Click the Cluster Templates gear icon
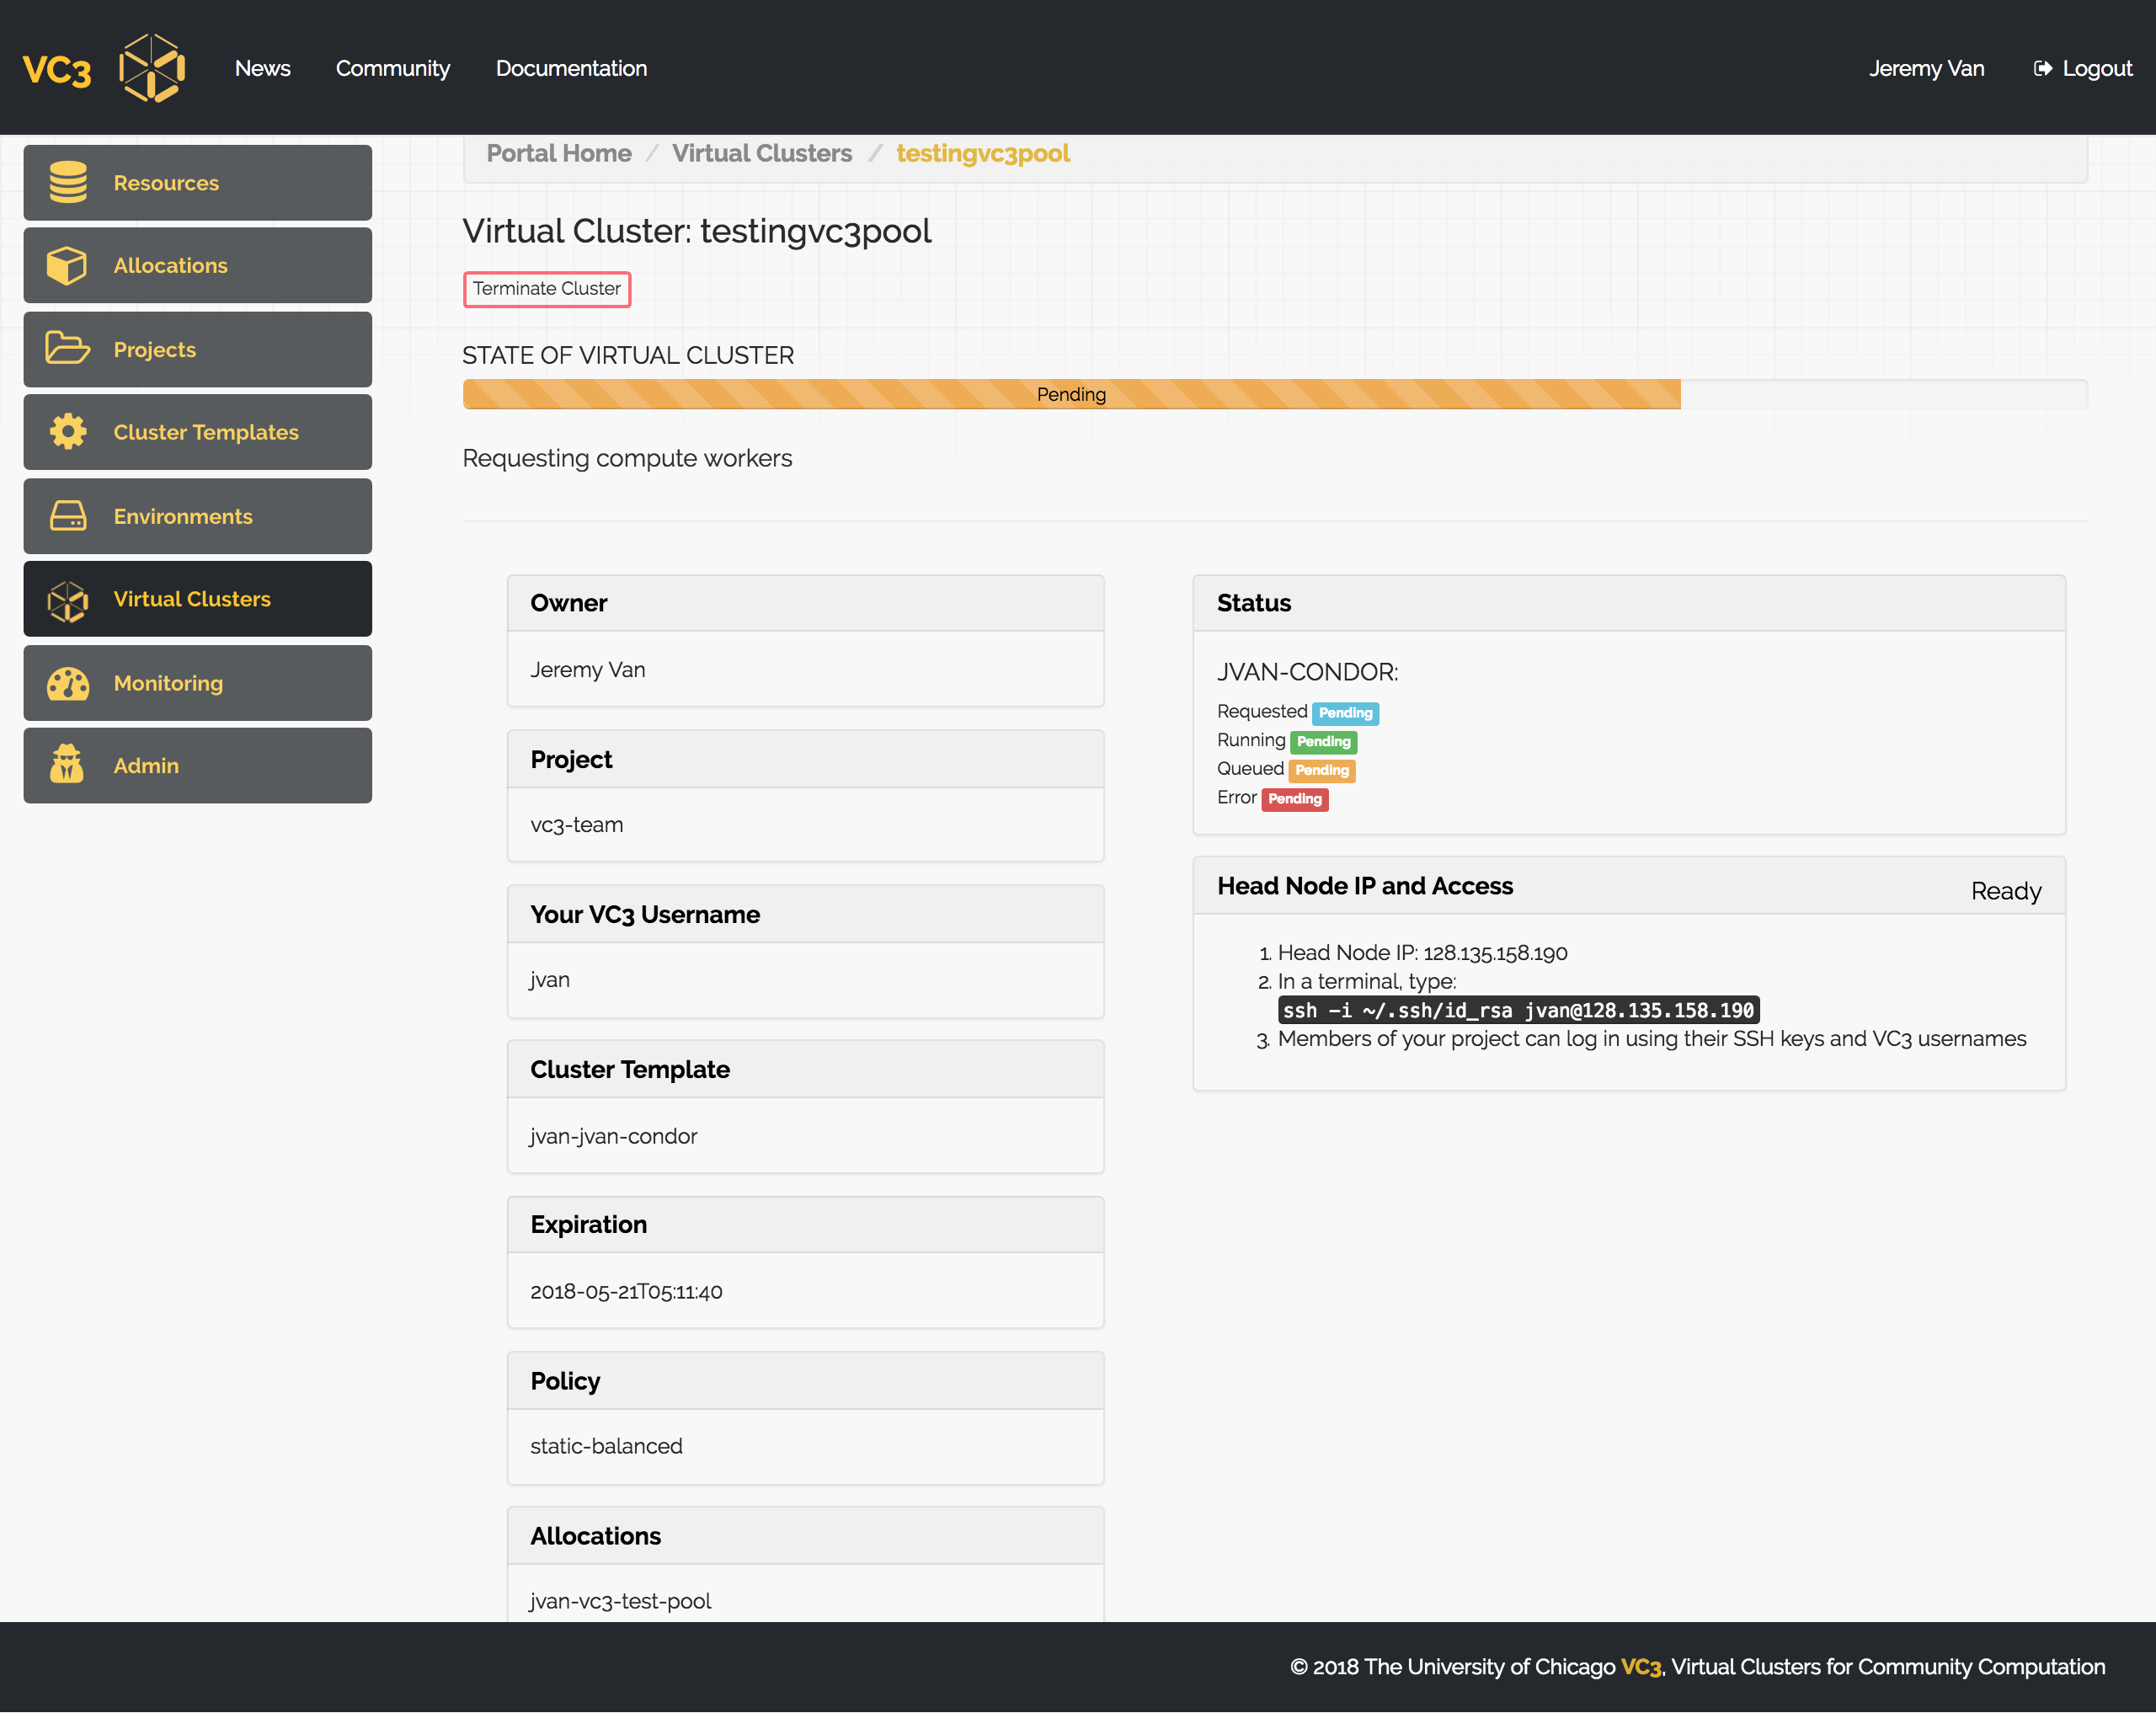2156x1713 pixels. click(x=68, y=432)
